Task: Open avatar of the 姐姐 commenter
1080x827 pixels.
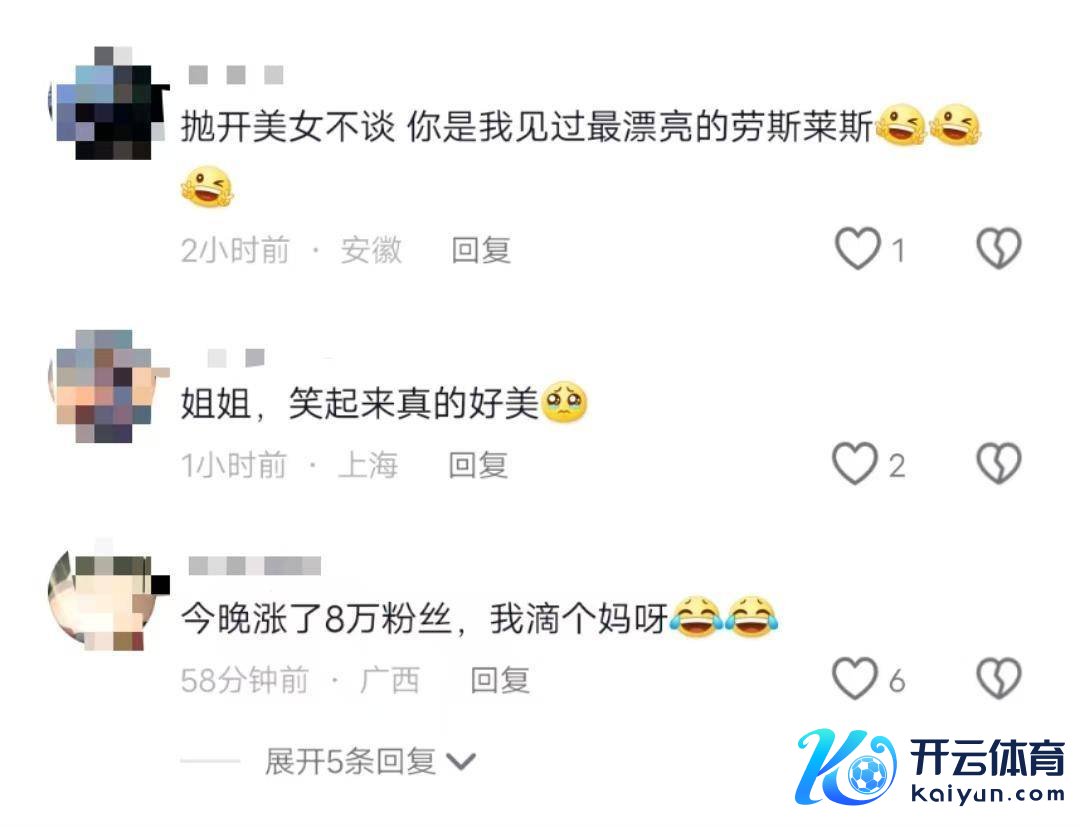Action: pyautogui.click(x=109, y=386)
